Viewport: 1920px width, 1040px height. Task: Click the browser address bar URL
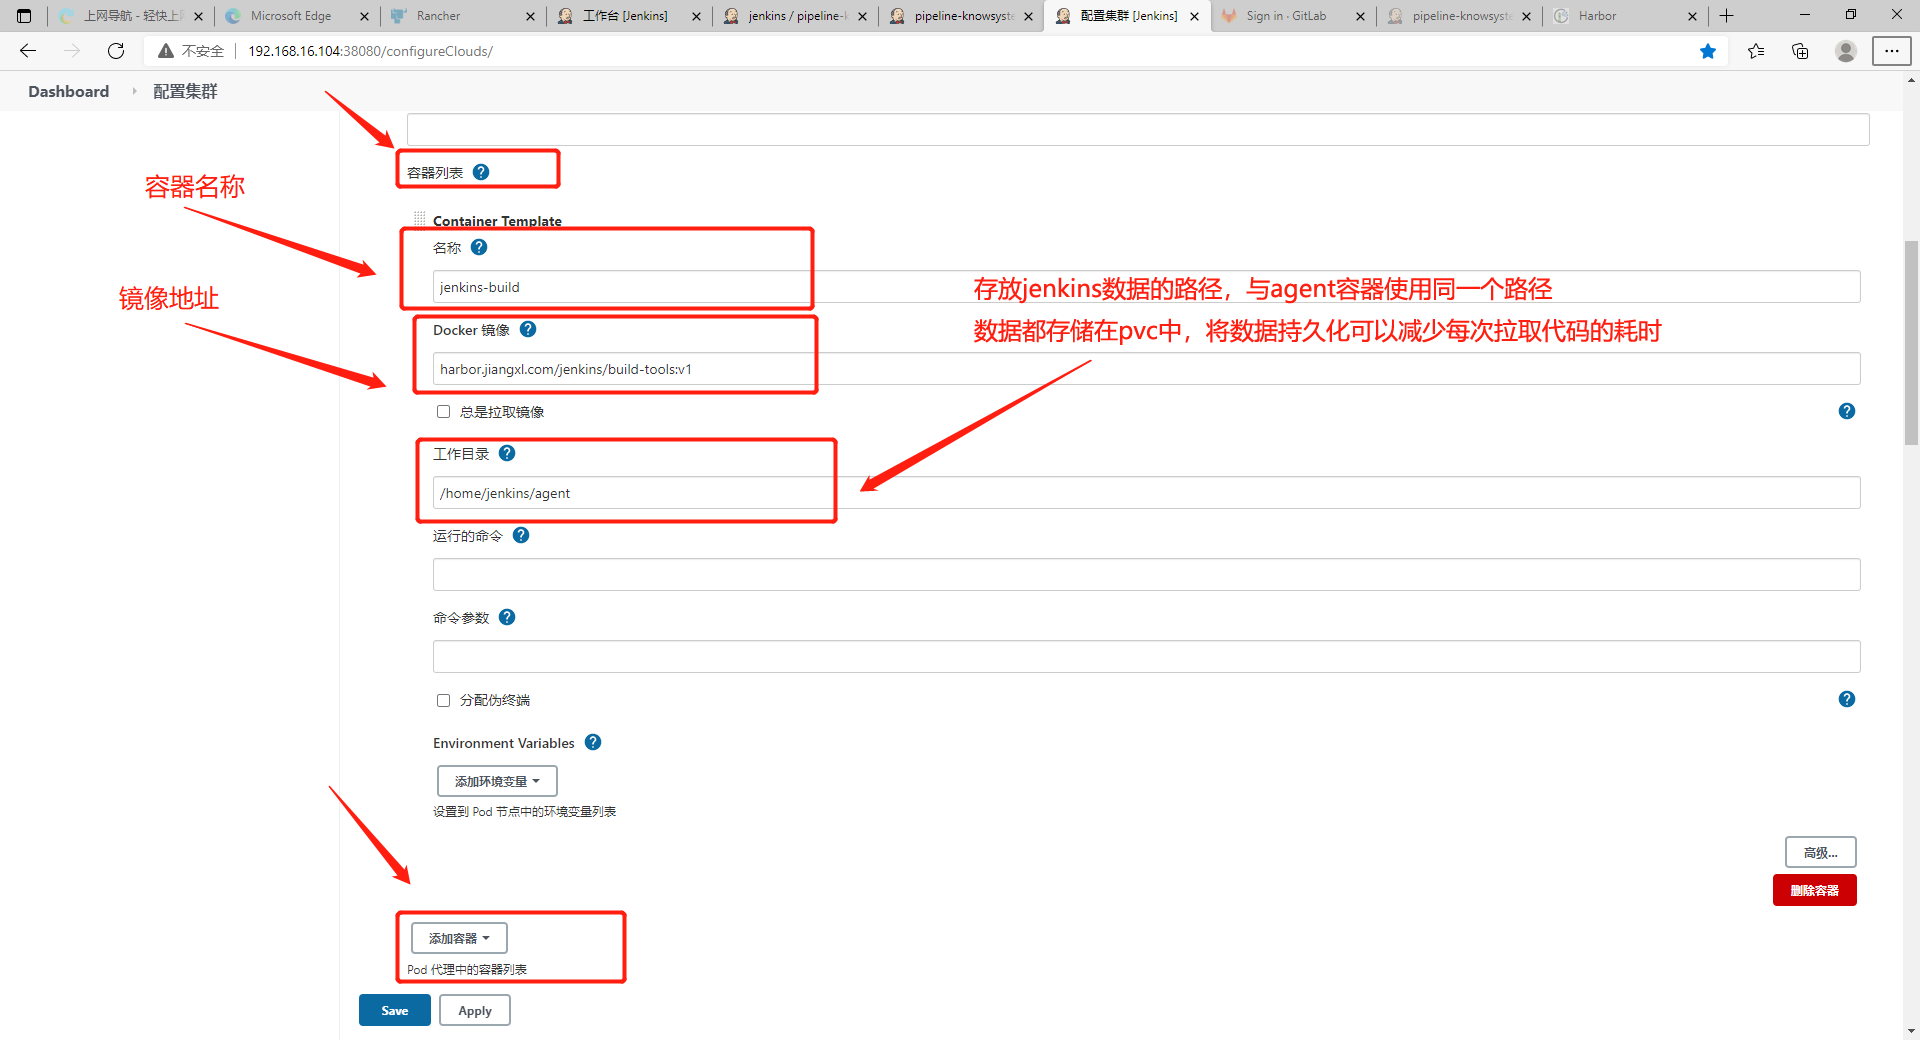[370, 51]
